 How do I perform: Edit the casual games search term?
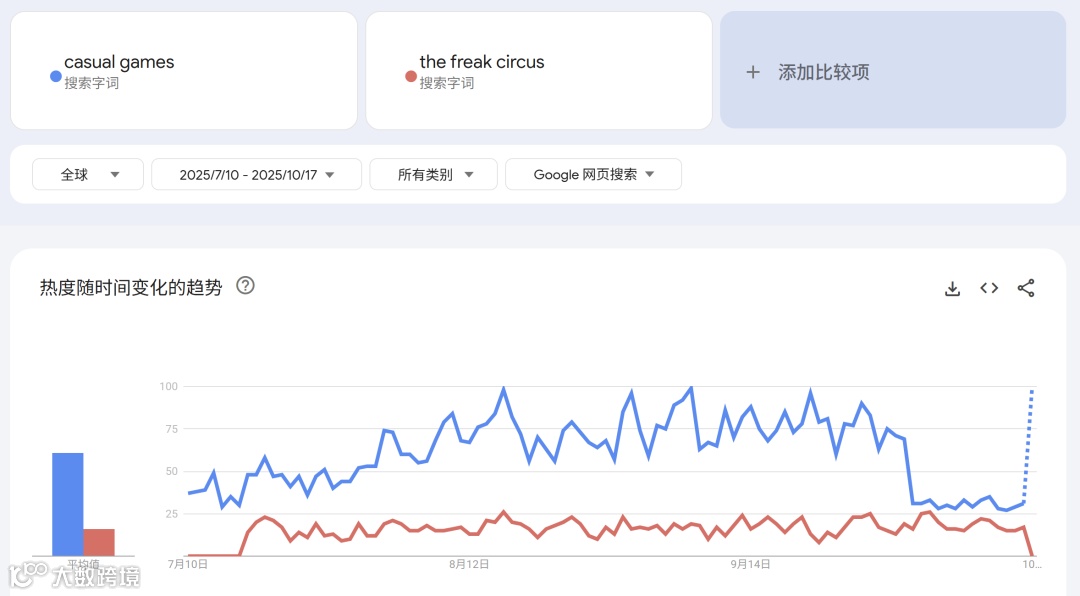click(184, 70)
